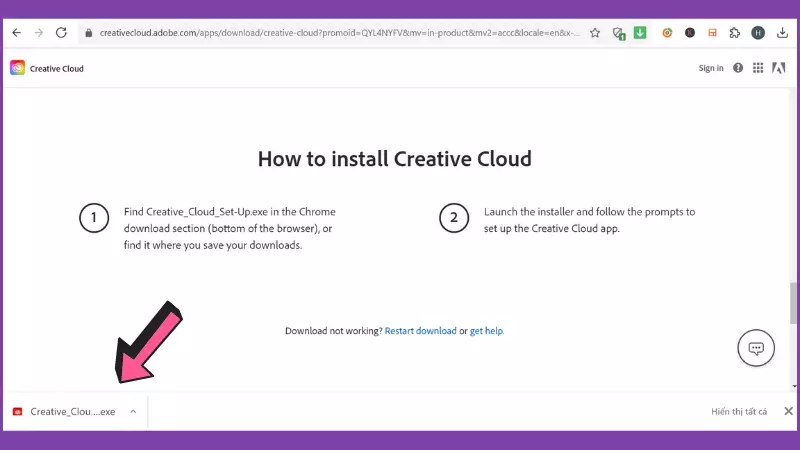Open the Extensions puzzle piece menu
The height and width of the screenshot is (450, 800).
point(735,33)
